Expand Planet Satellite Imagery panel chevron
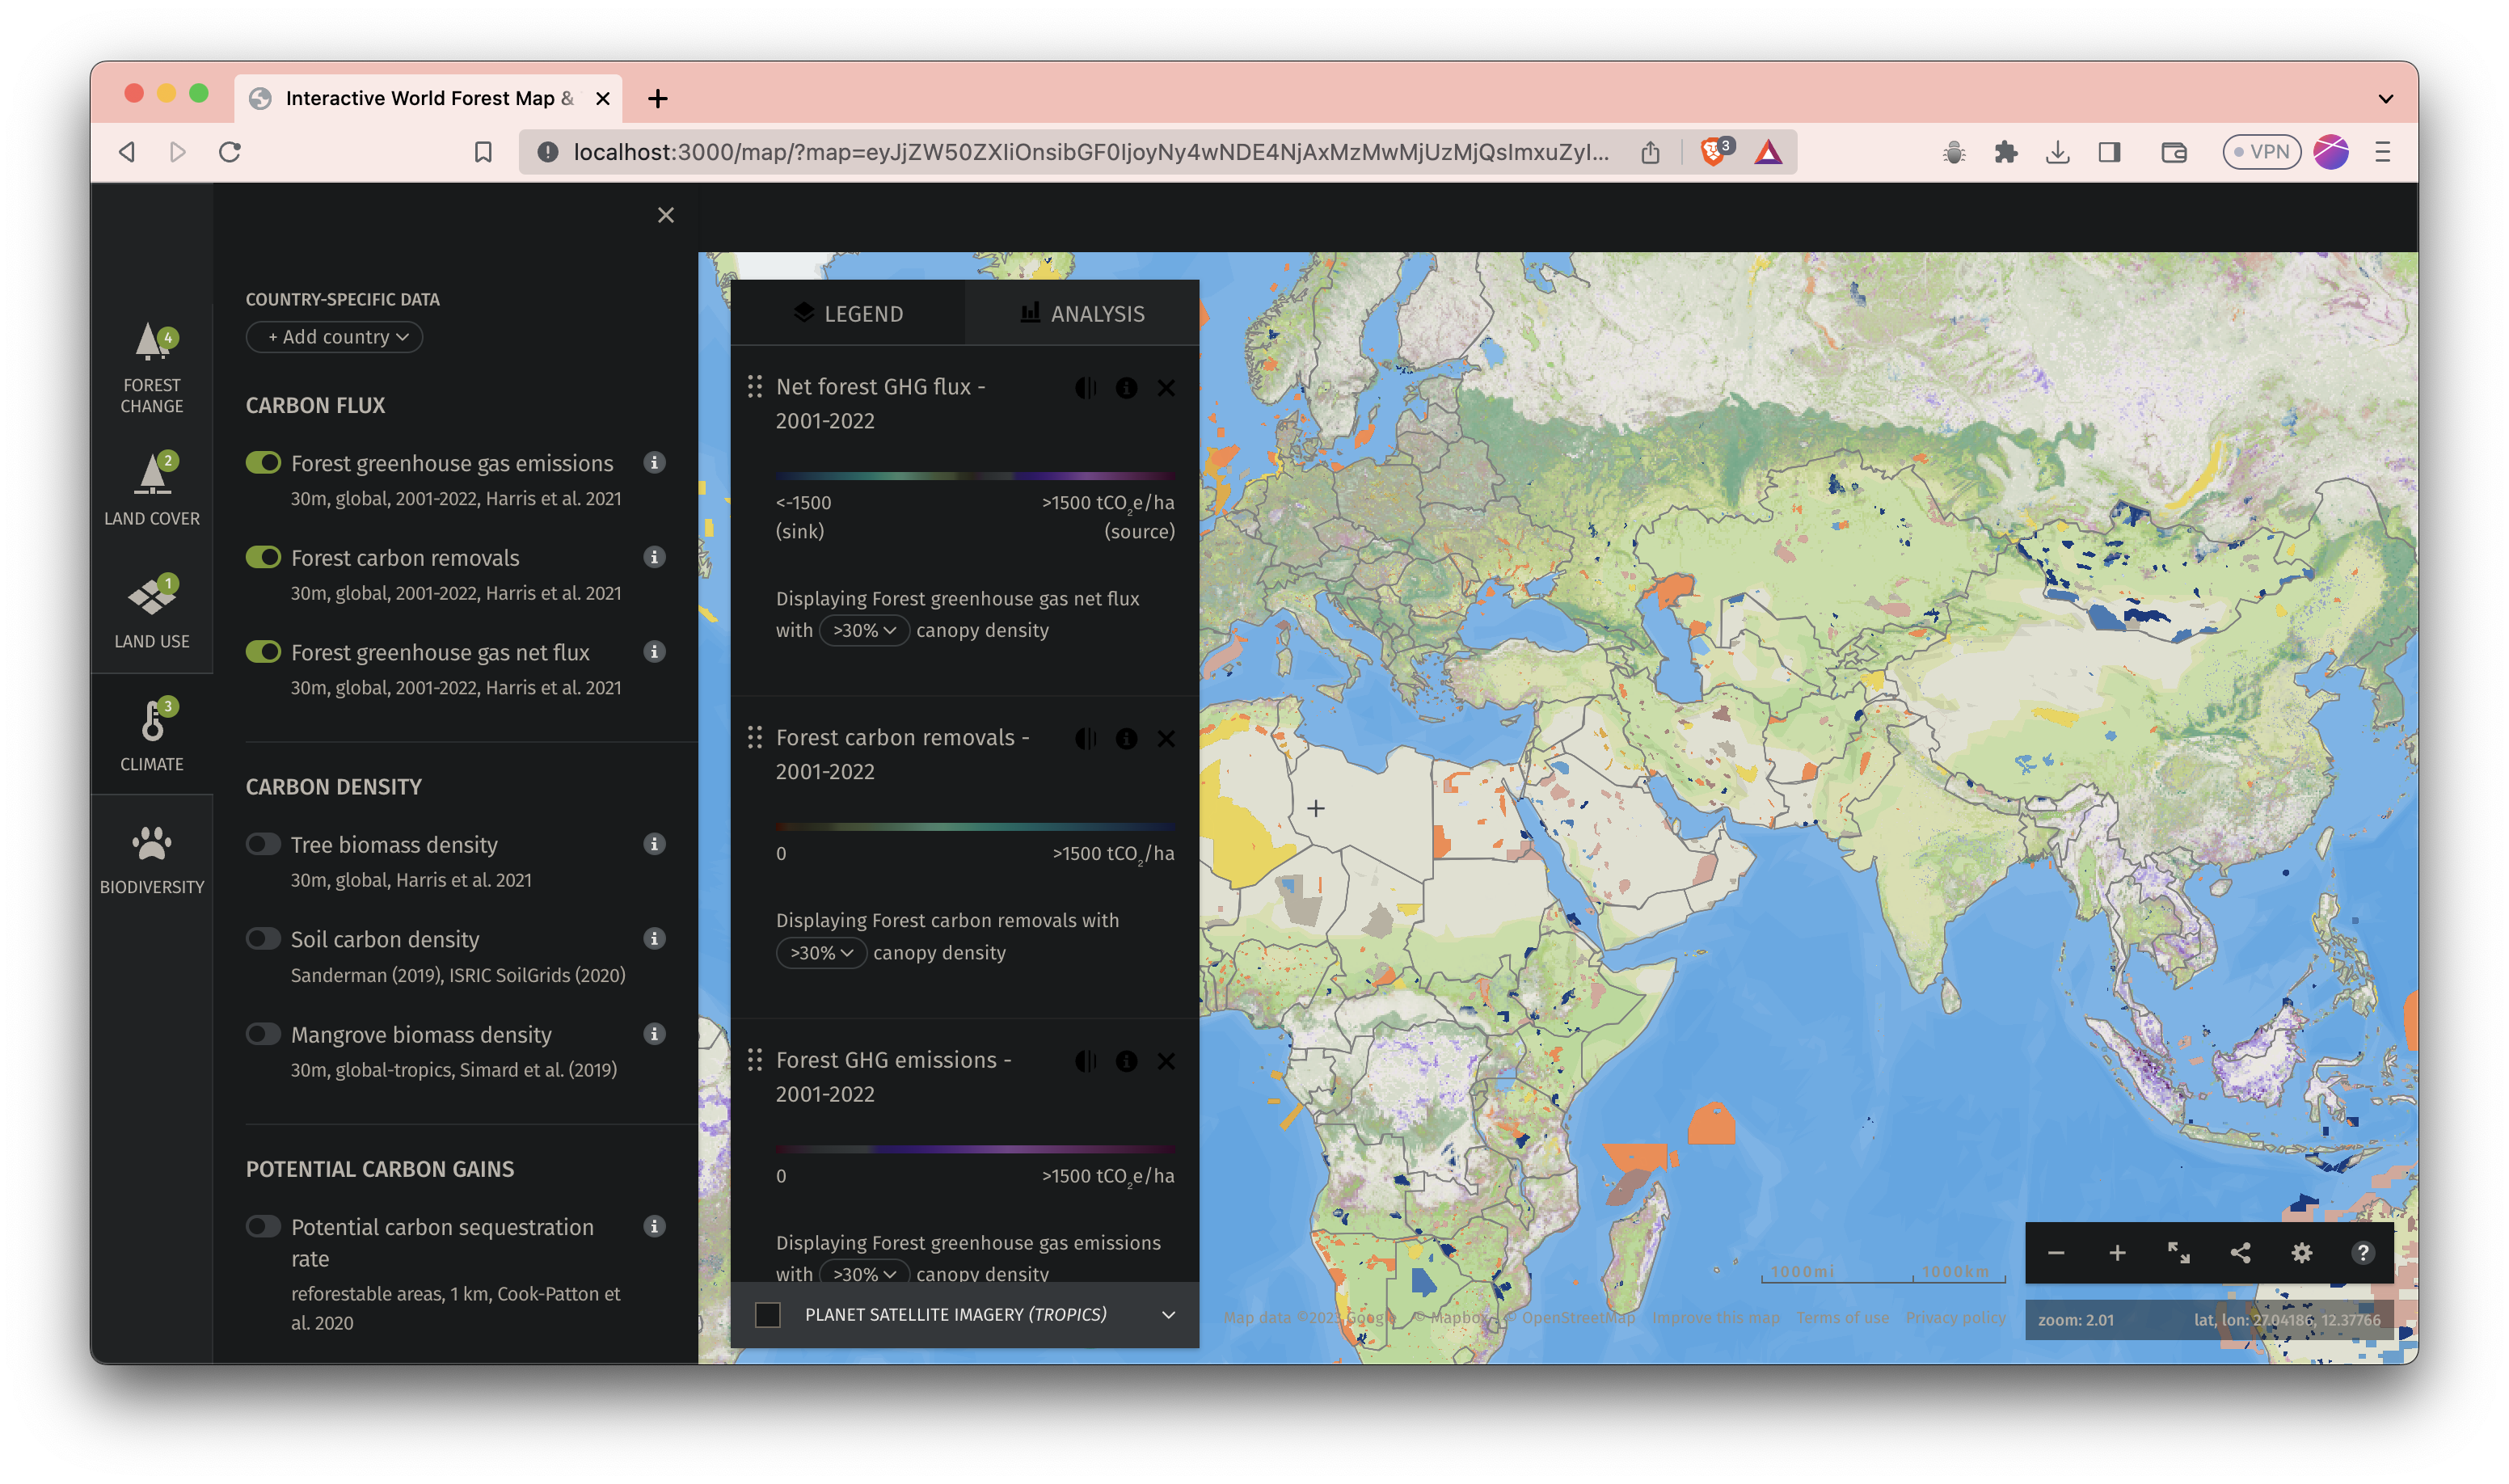This screenshot has width=2509, height=1484. pyautogui.click(x=1168, y=1315)
